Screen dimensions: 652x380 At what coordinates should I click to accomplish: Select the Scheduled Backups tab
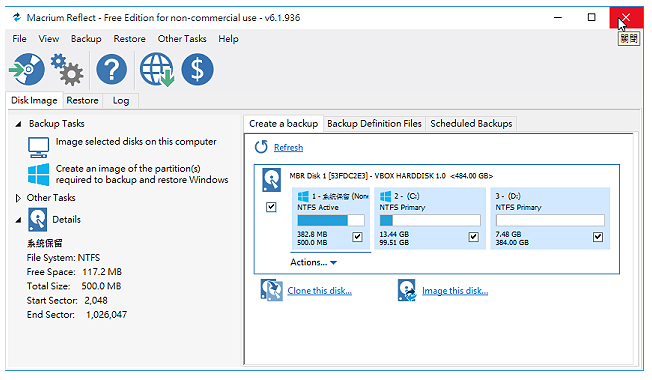tap(471, 123)
